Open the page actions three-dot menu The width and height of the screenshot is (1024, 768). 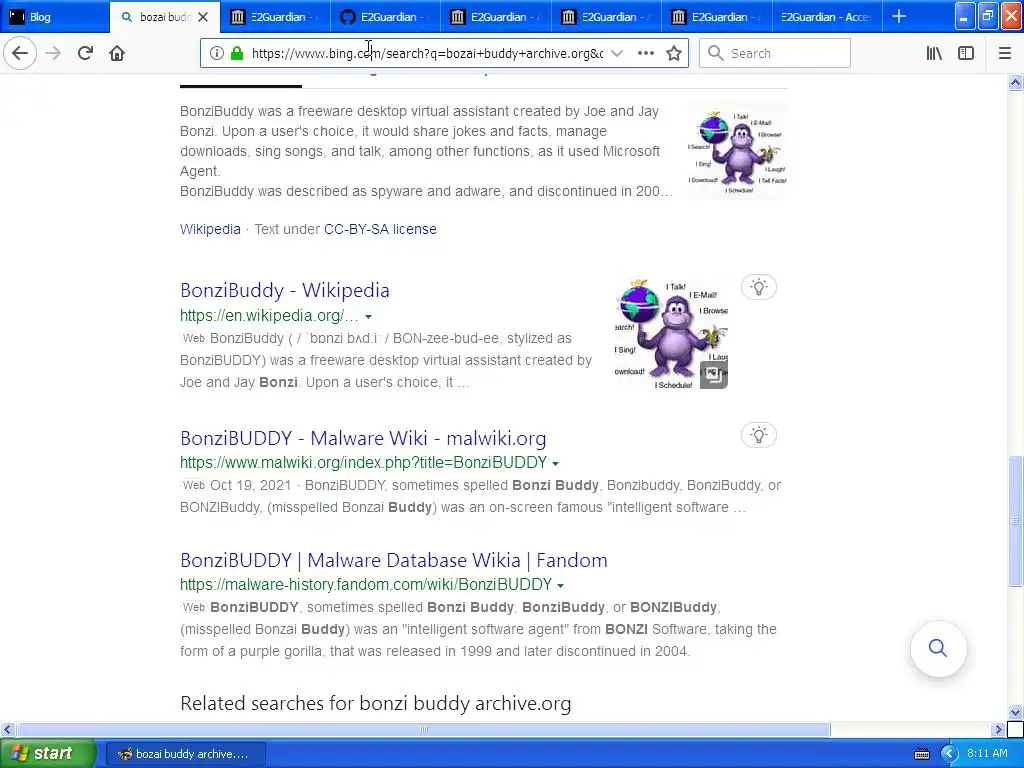click(x=646, y=53)
